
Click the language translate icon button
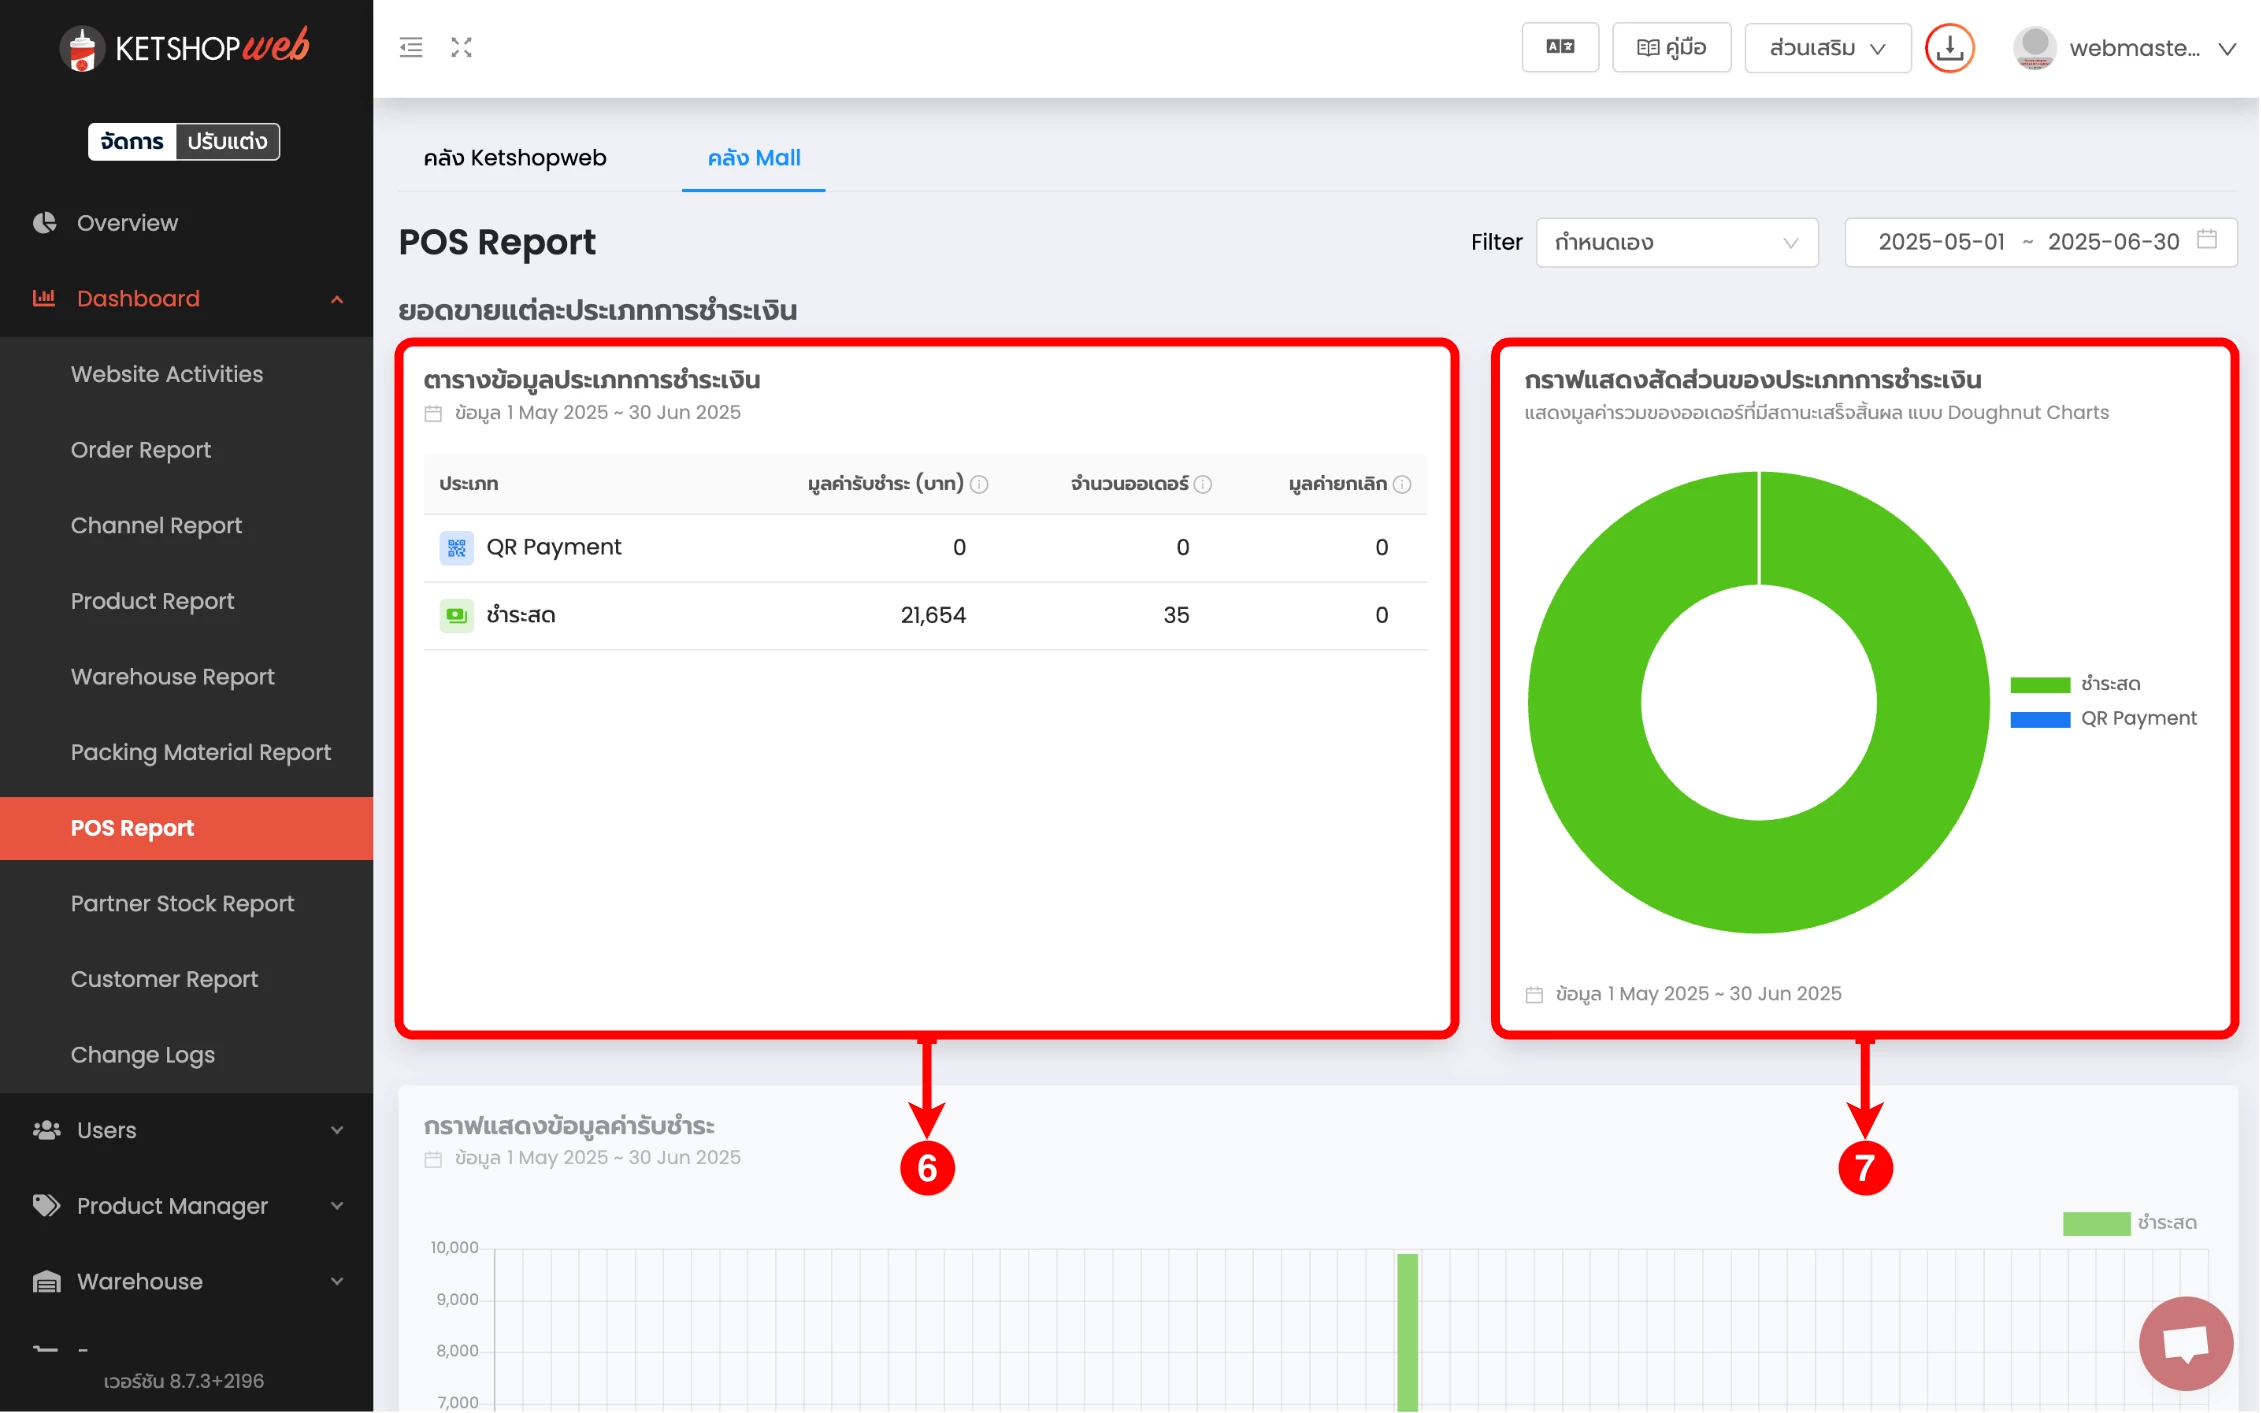[x=1560, y=47]
